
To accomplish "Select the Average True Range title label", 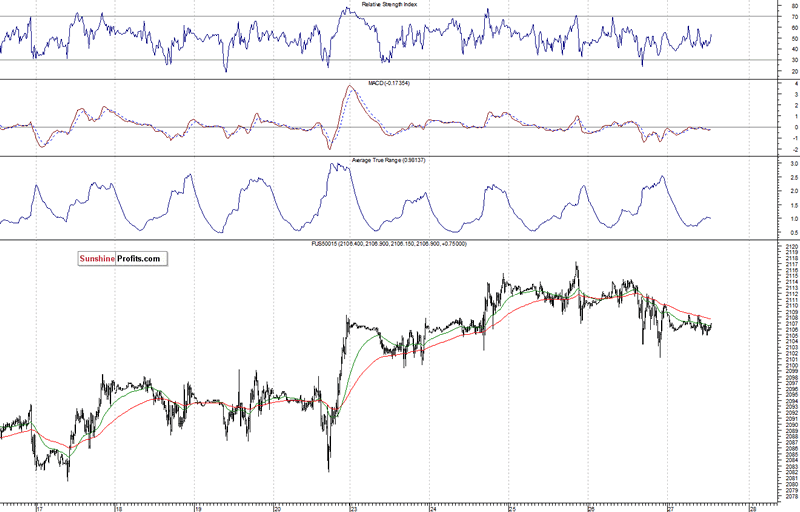I will [388, 161].
